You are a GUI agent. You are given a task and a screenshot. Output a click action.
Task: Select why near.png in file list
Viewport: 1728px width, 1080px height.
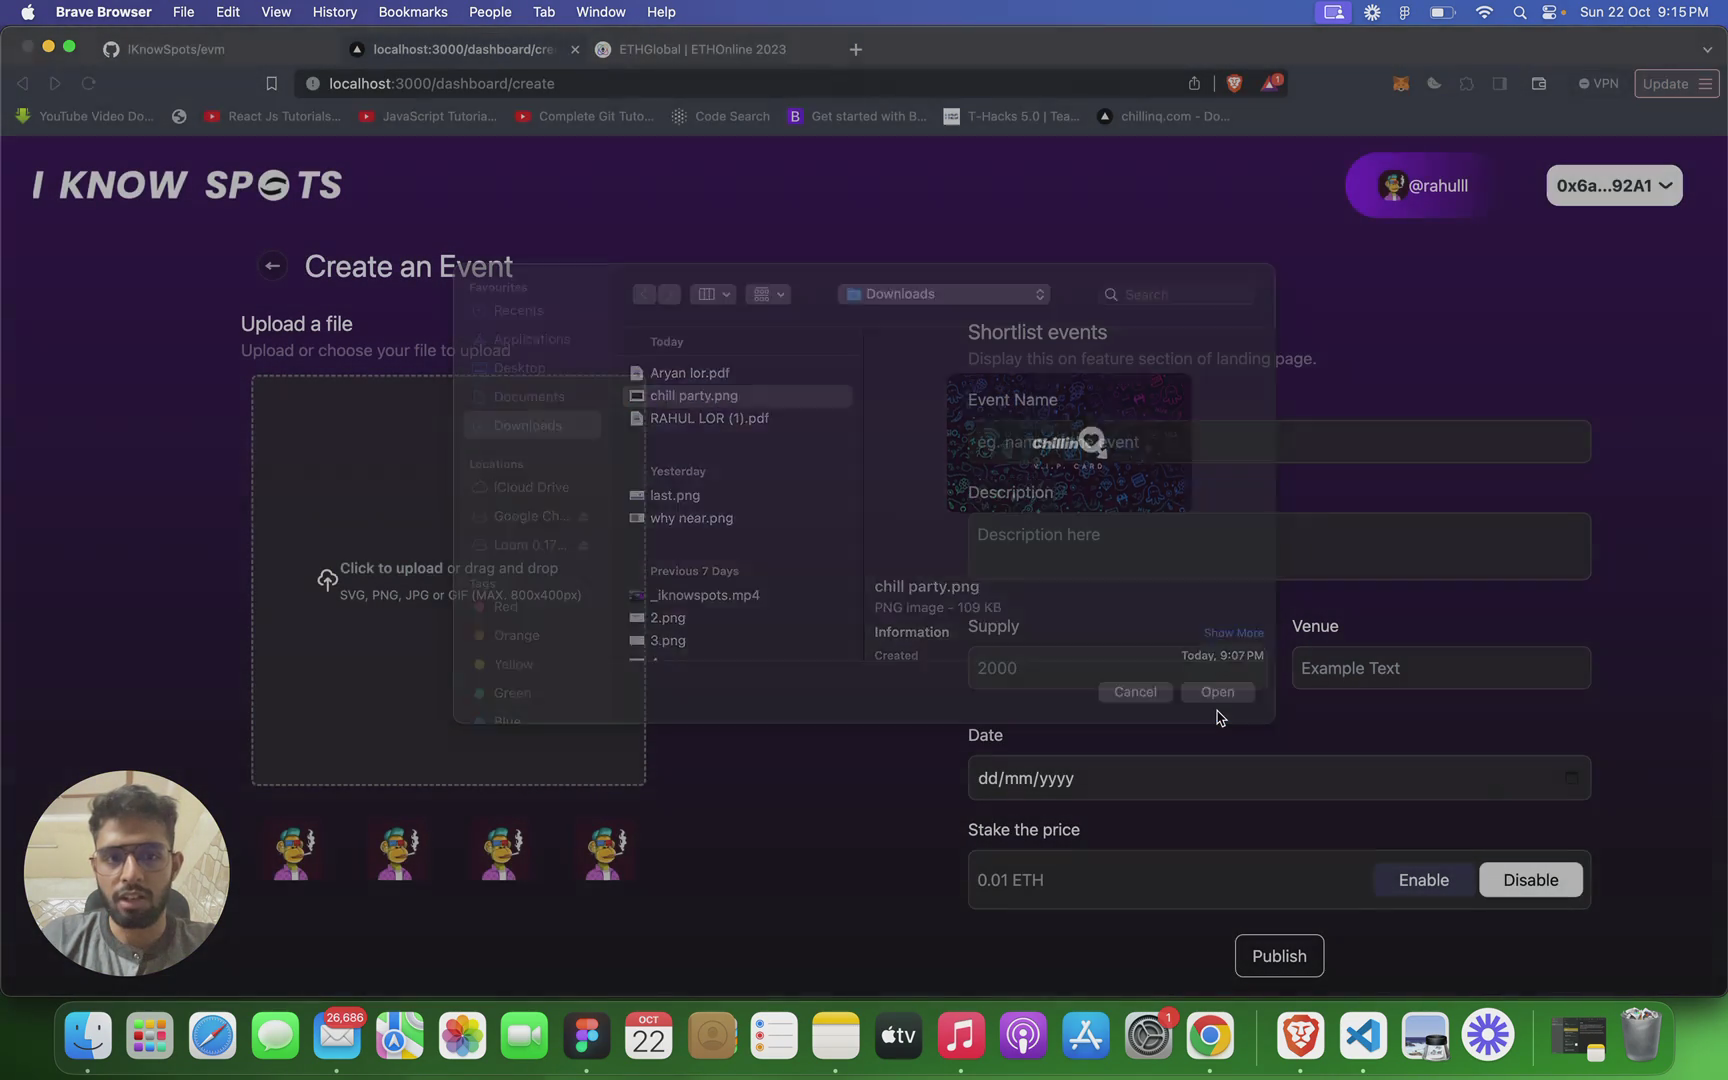point(738,518)
